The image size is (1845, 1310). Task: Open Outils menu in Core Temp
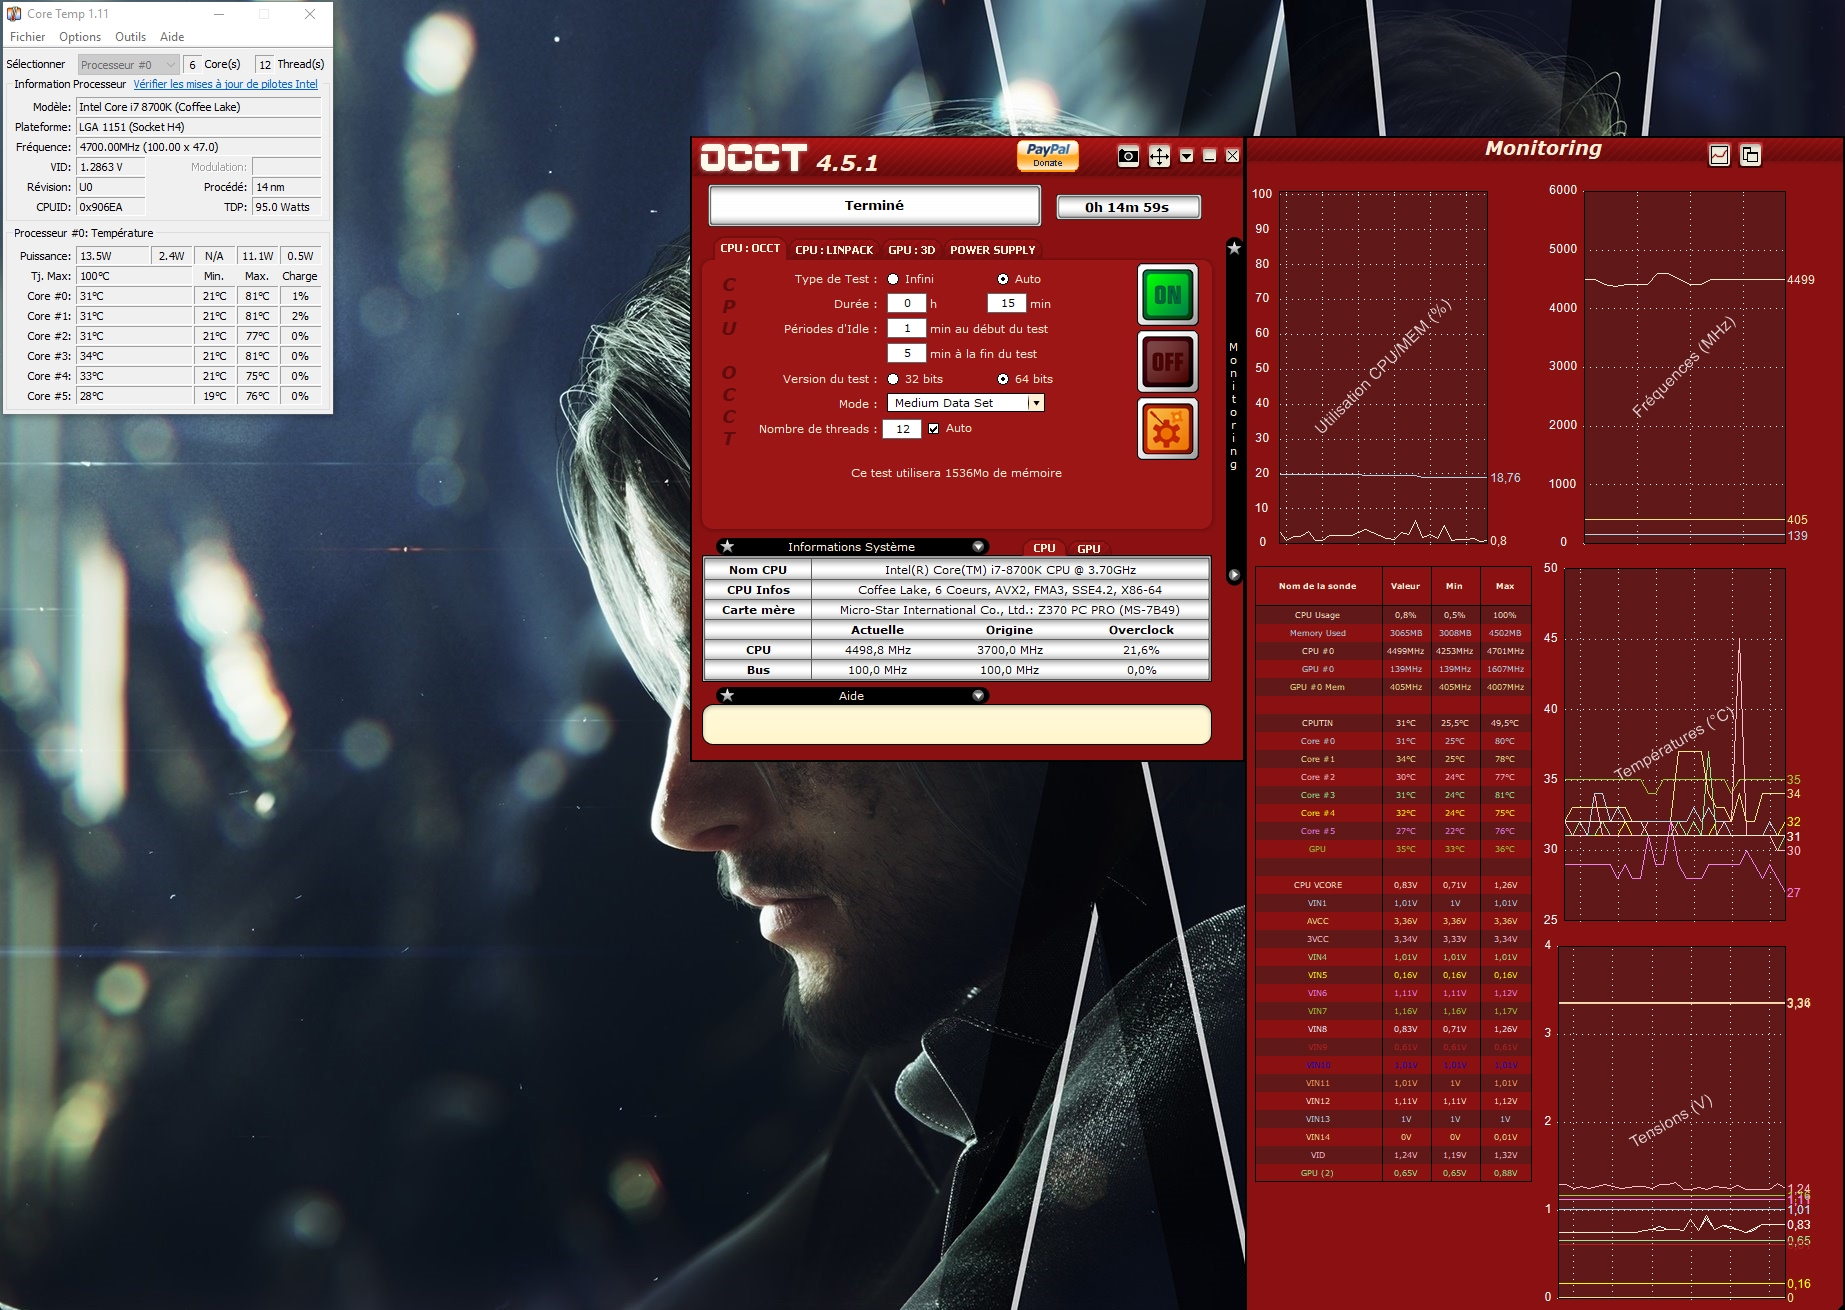click(x=130, y=37)
